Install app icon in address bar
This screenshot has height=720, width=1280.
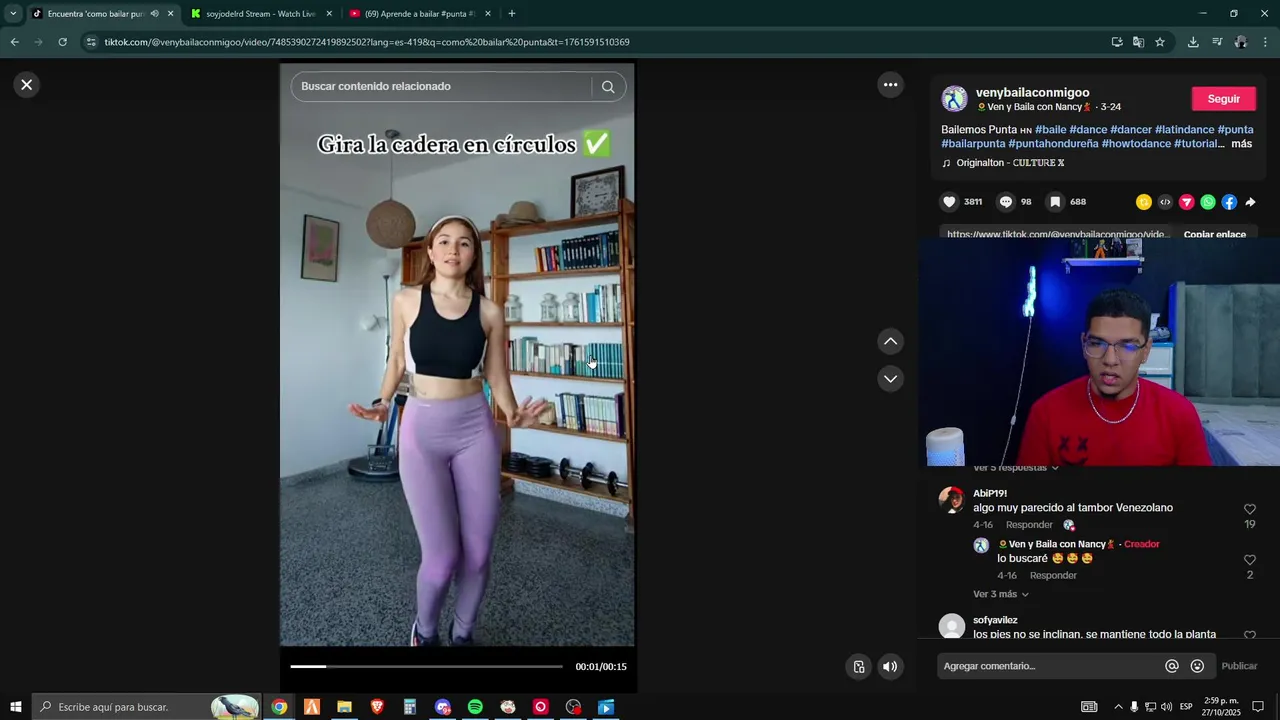click(x=1117, y=42)
